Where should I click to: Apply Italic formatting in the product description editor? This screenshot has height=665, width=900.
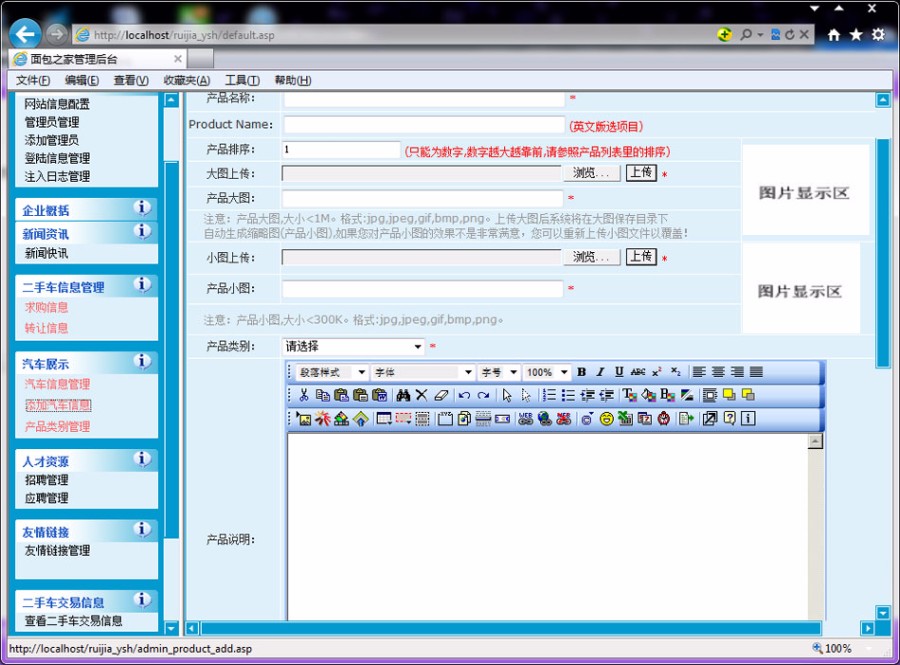[598, 371]
